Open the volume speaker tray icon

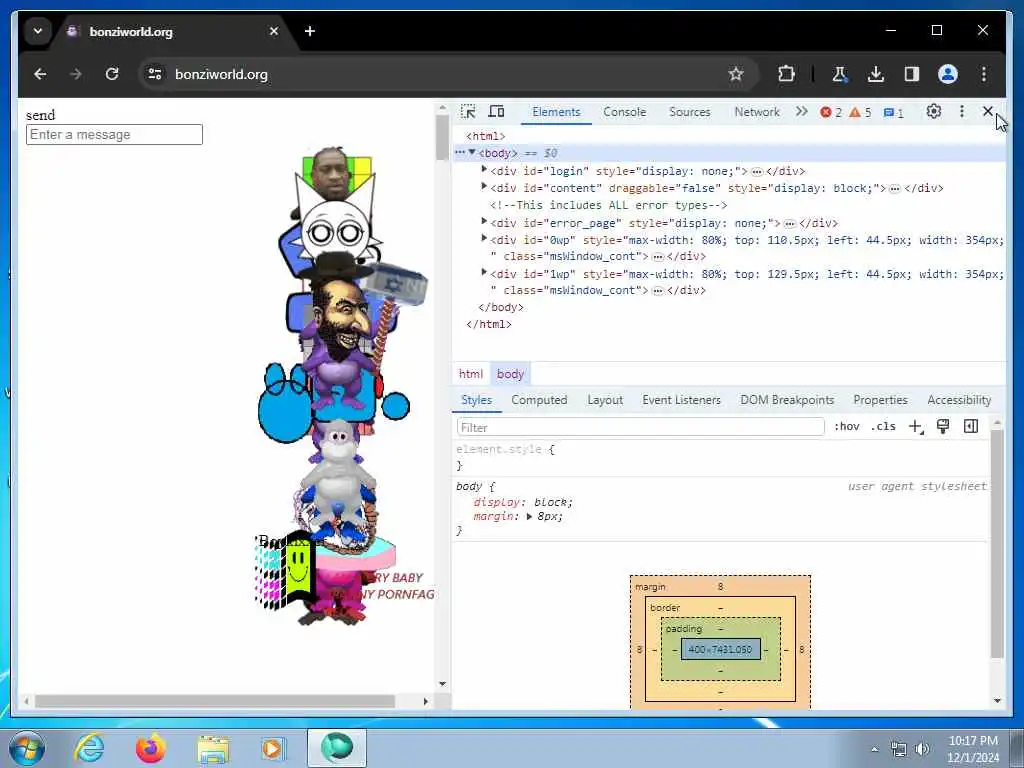pyautogui.click(x=922, y=749)
